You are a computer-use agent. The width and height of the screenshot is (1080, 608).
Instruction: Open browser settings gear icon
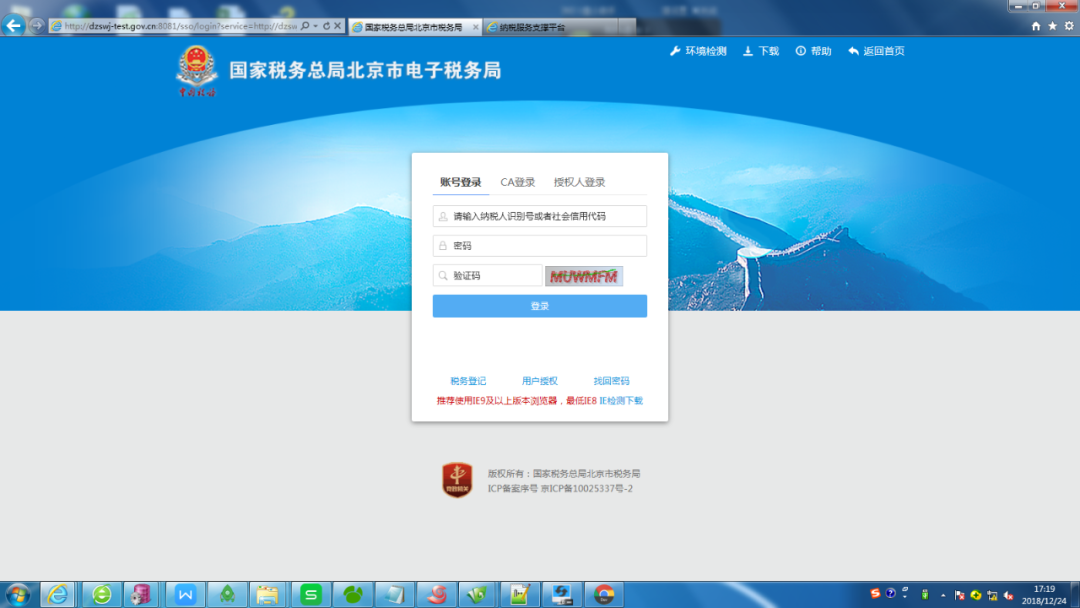(1069, 26)
